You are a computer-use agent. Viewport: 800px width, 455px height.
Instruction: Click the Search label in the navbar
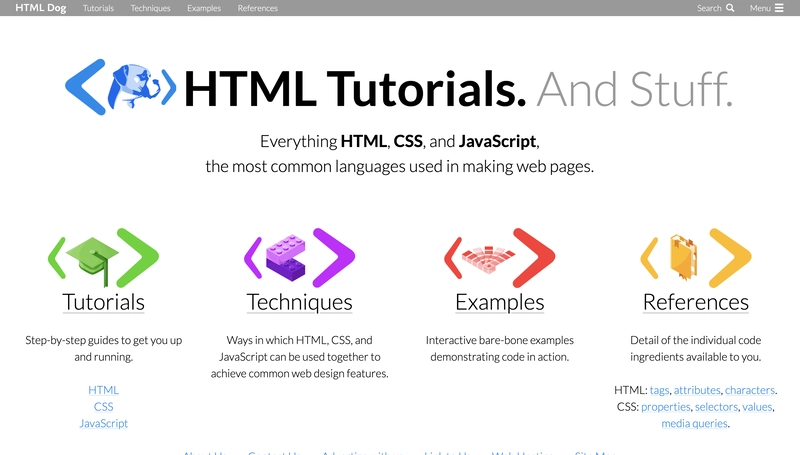point(709,8)
